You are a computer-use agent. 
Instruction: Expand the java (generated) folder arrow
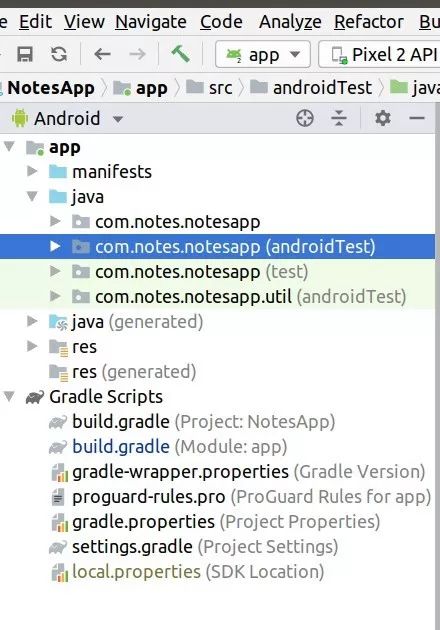click(32, 321)
